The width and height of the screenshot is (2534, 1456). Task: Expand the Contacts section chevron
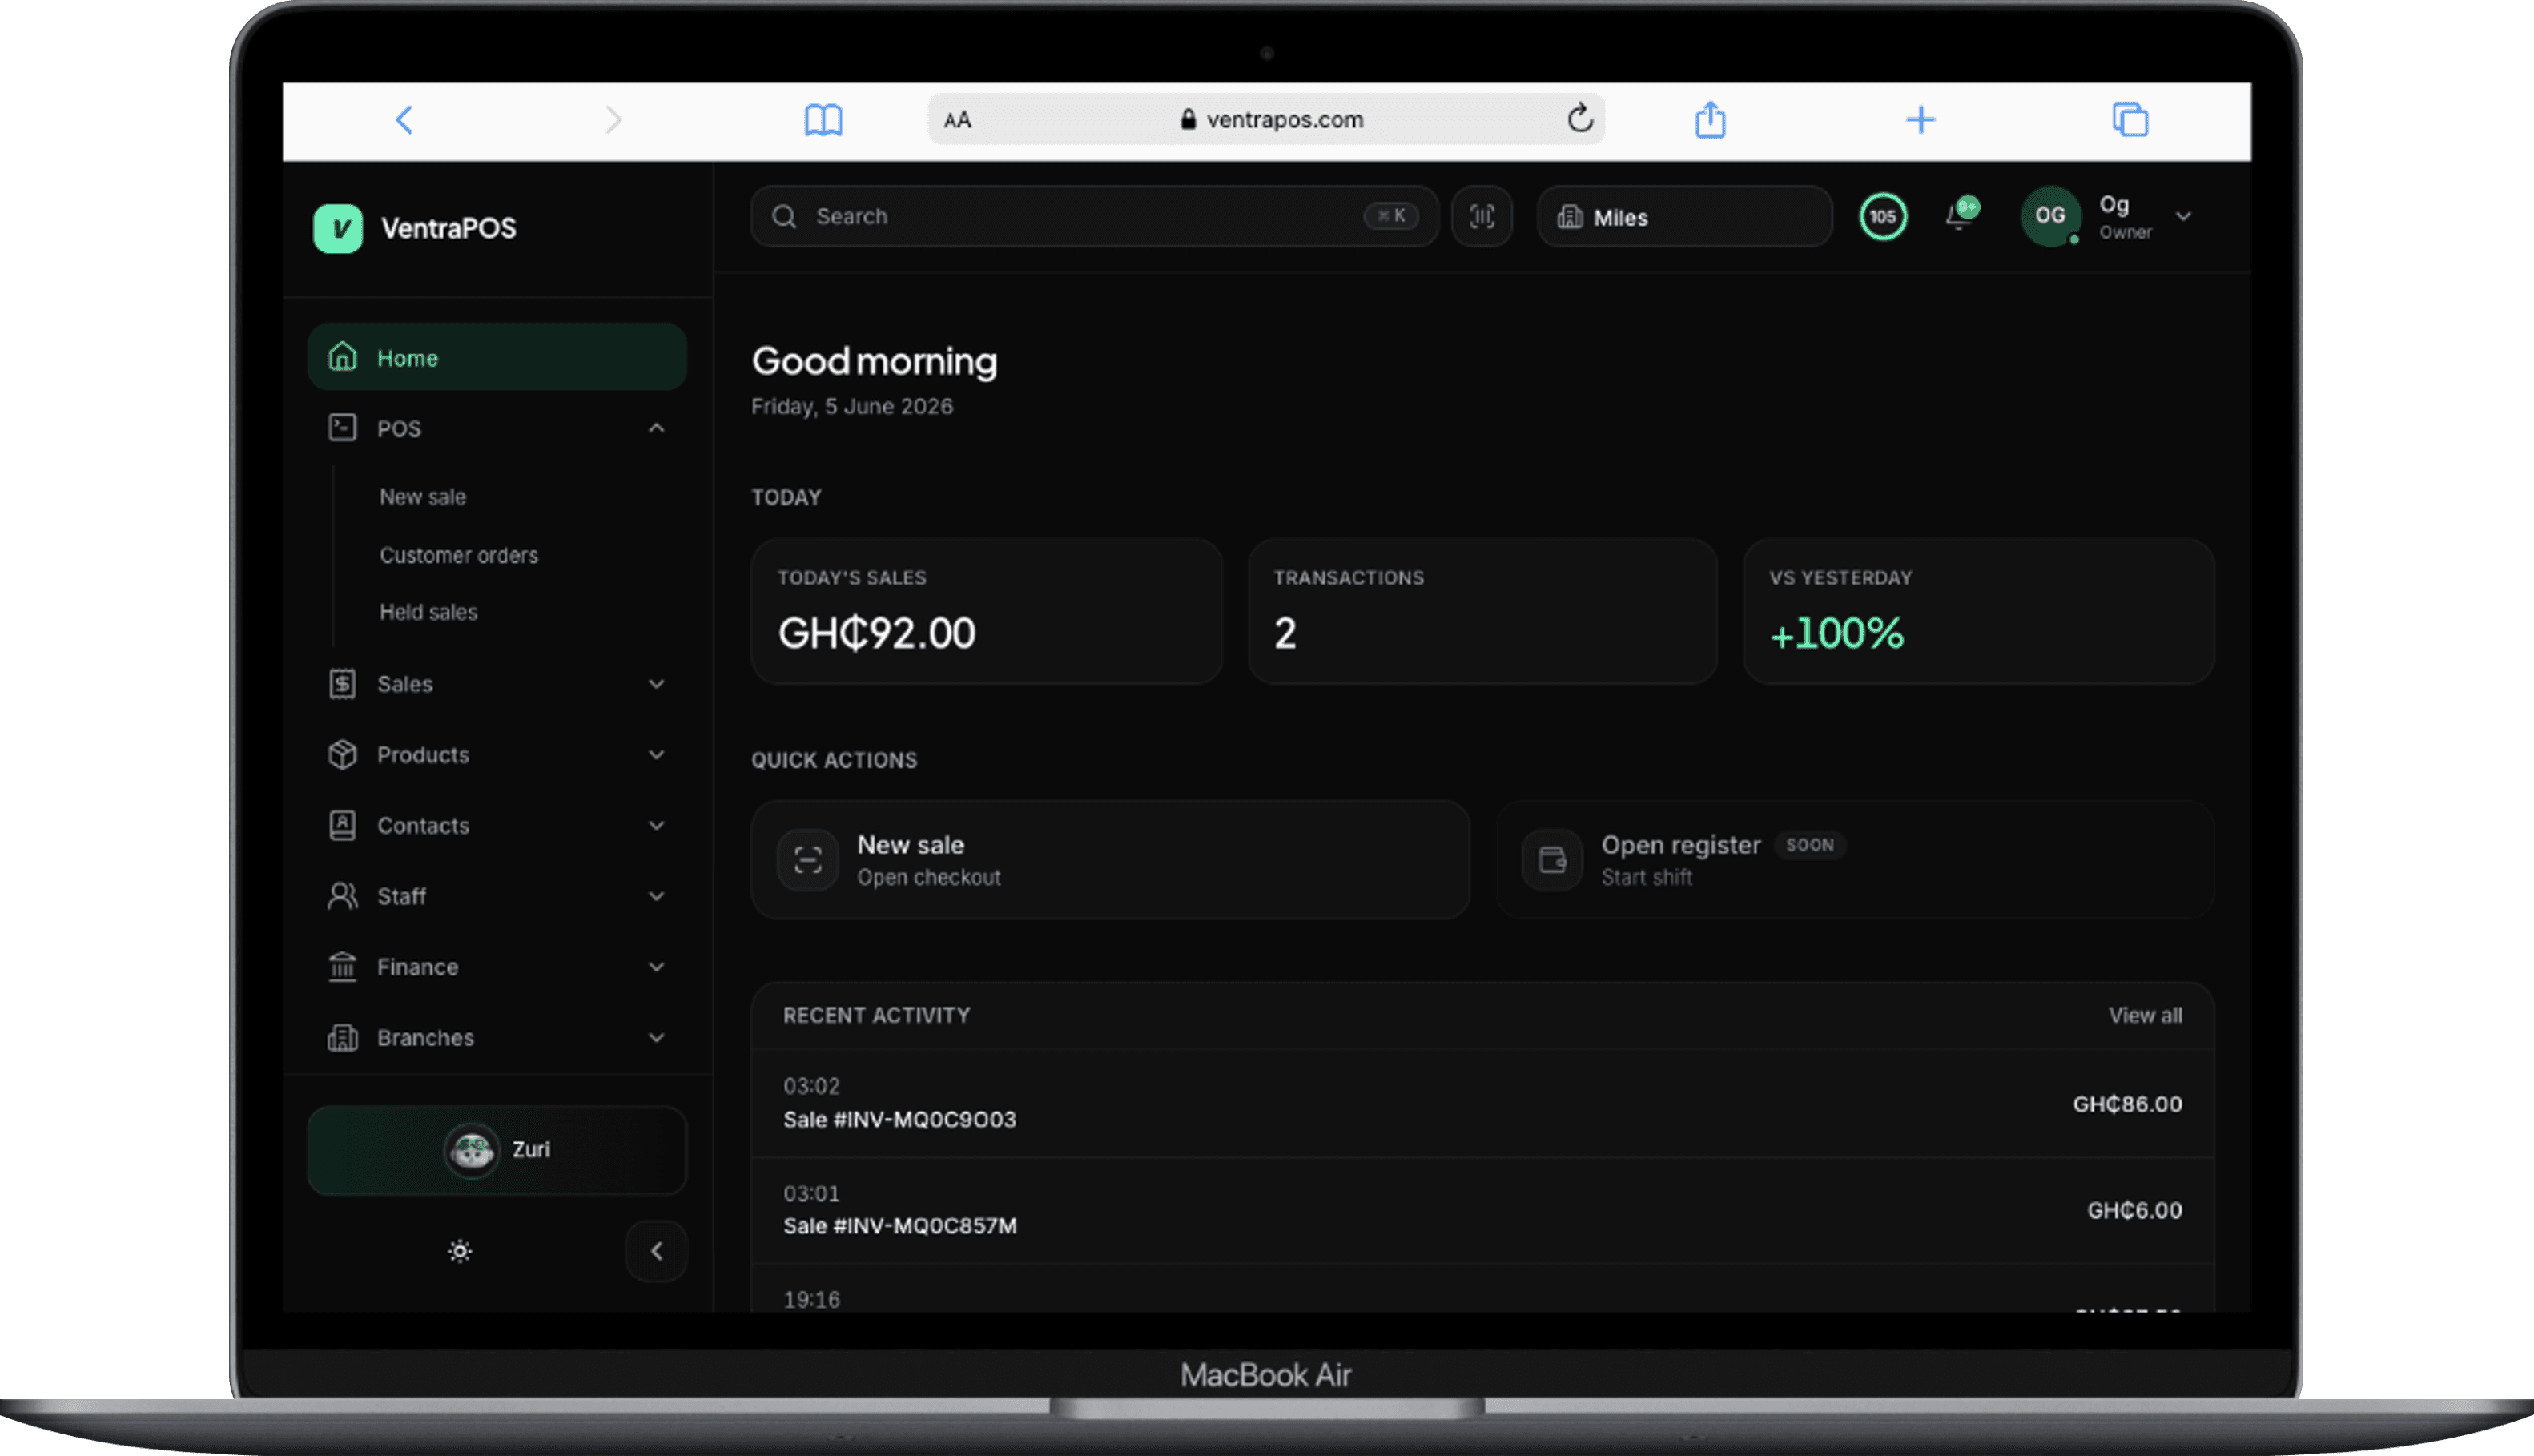[656, 826]
